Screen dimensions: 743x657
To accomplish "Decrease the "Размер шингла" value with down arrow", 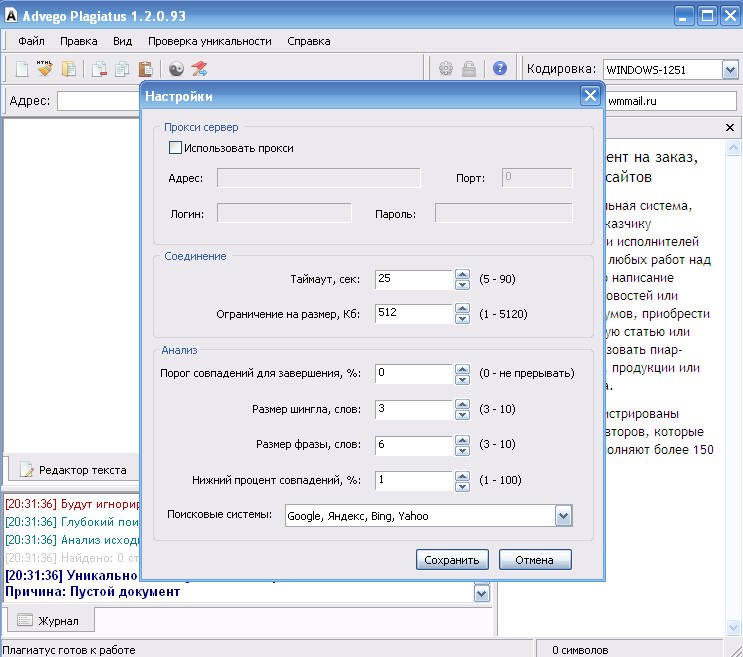I will 462,415.
